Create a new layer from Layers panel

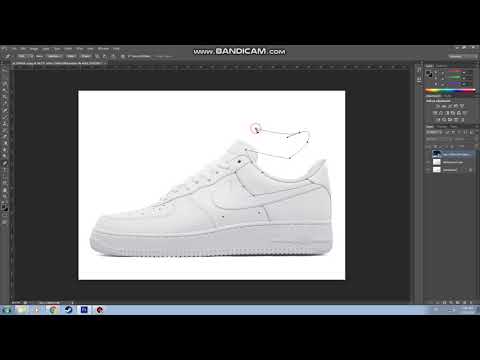point(464,302)
